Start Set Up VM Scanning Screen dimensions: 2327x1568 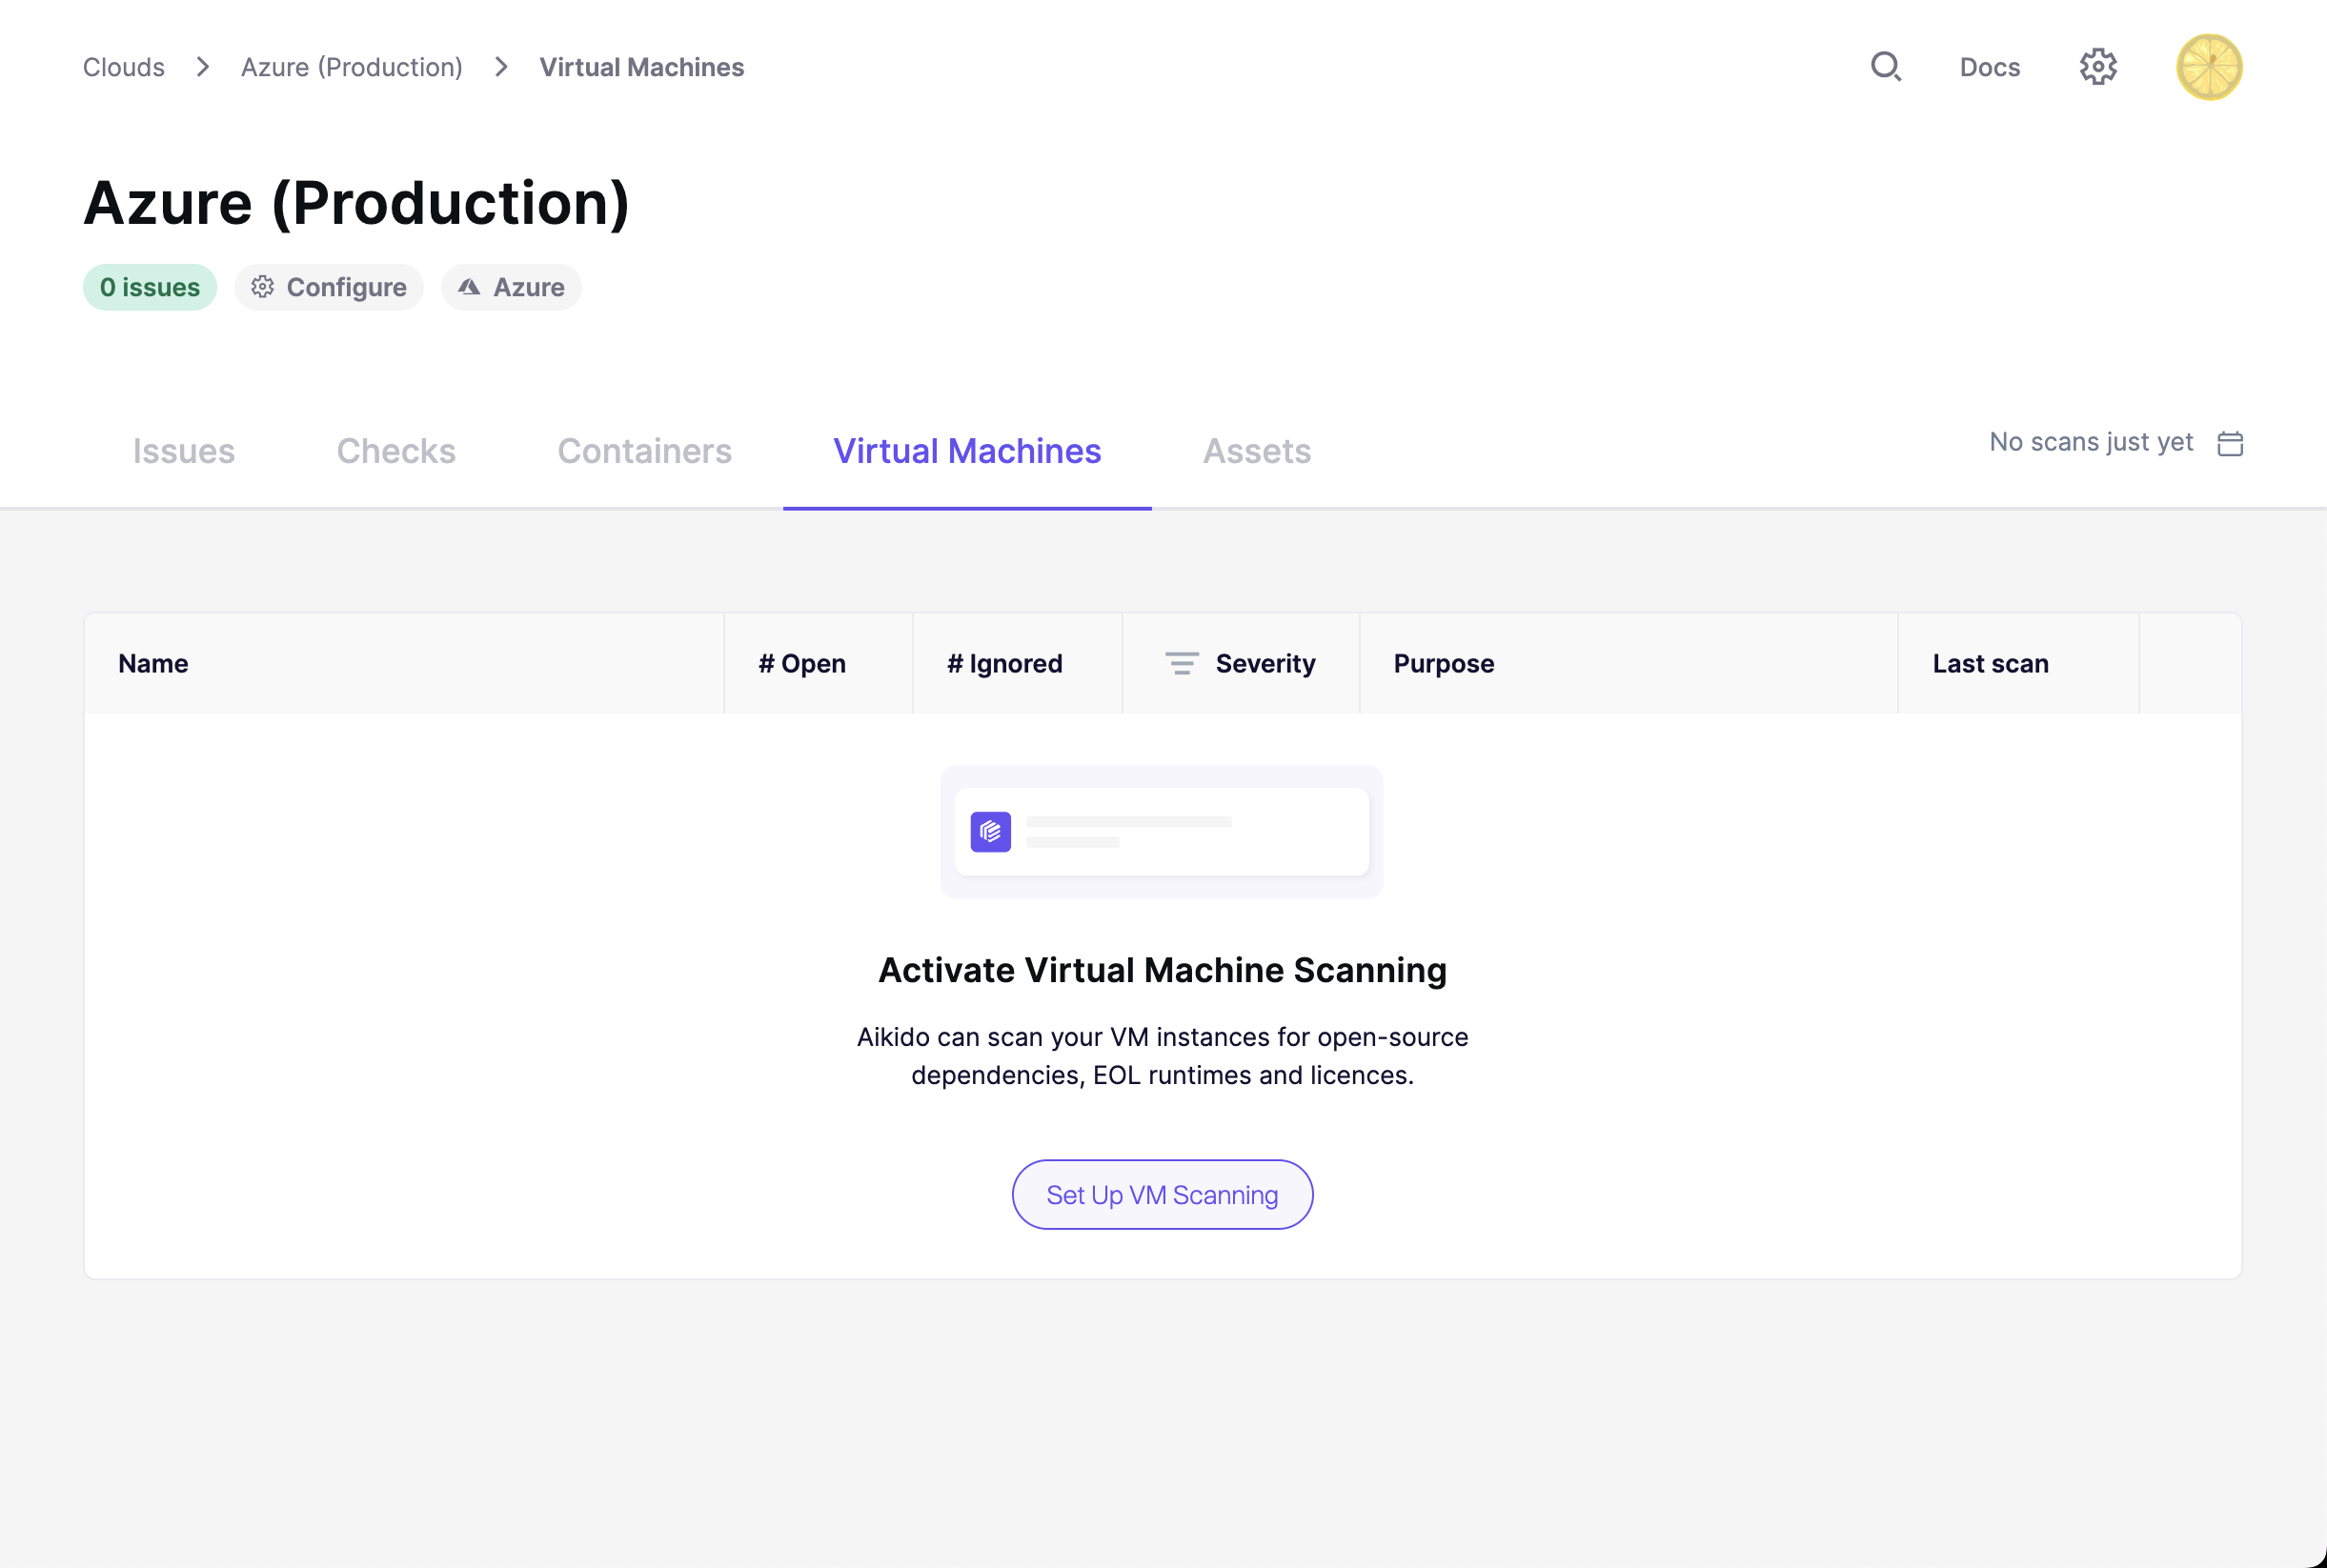tap(1162, 1194)
